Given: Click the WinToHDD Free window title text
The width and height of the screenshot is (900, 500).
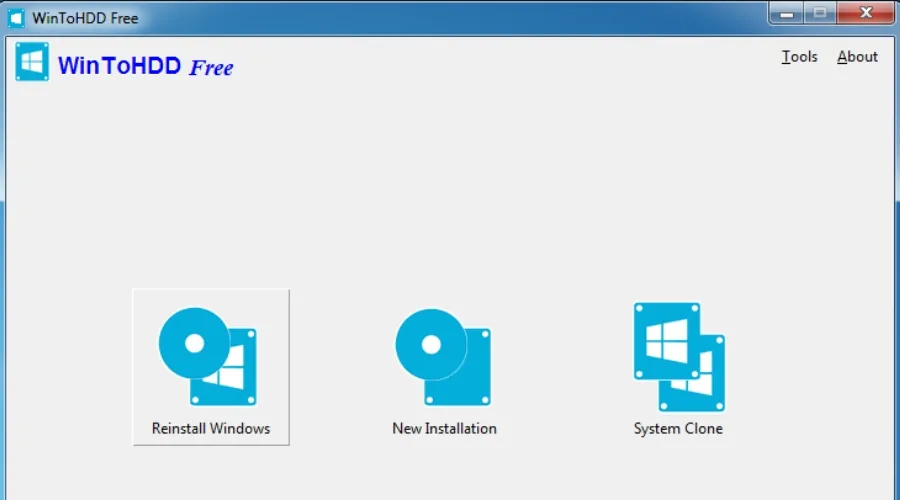Looking at the screenshot, I should coord(85,18).
